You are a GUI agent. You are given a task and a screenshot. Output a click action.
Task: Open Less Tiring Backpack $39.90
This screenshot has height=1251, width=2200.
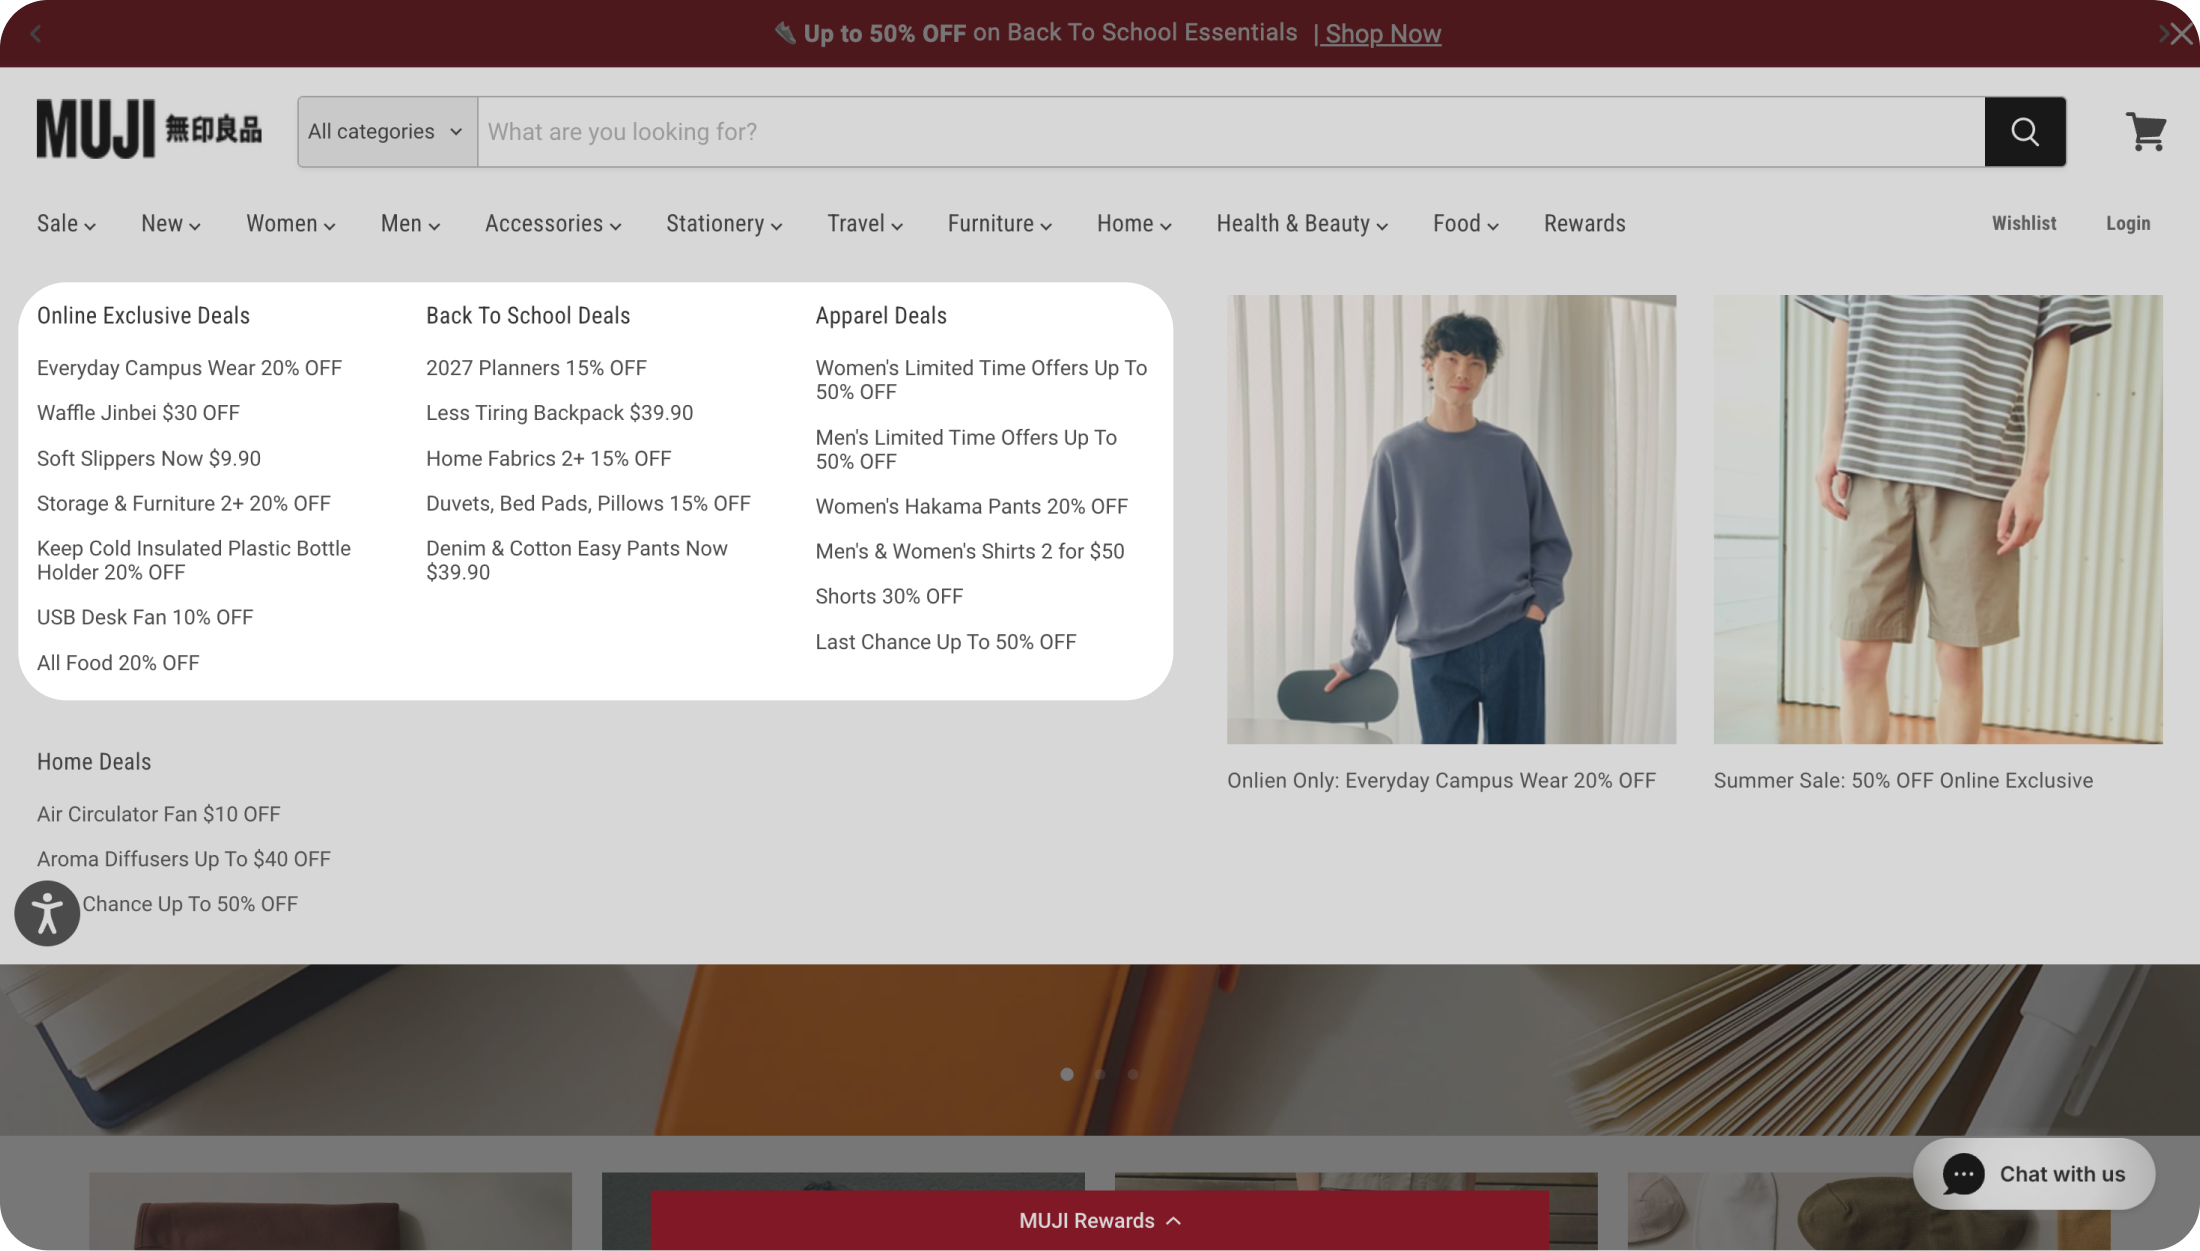click(x=559, y=413)
